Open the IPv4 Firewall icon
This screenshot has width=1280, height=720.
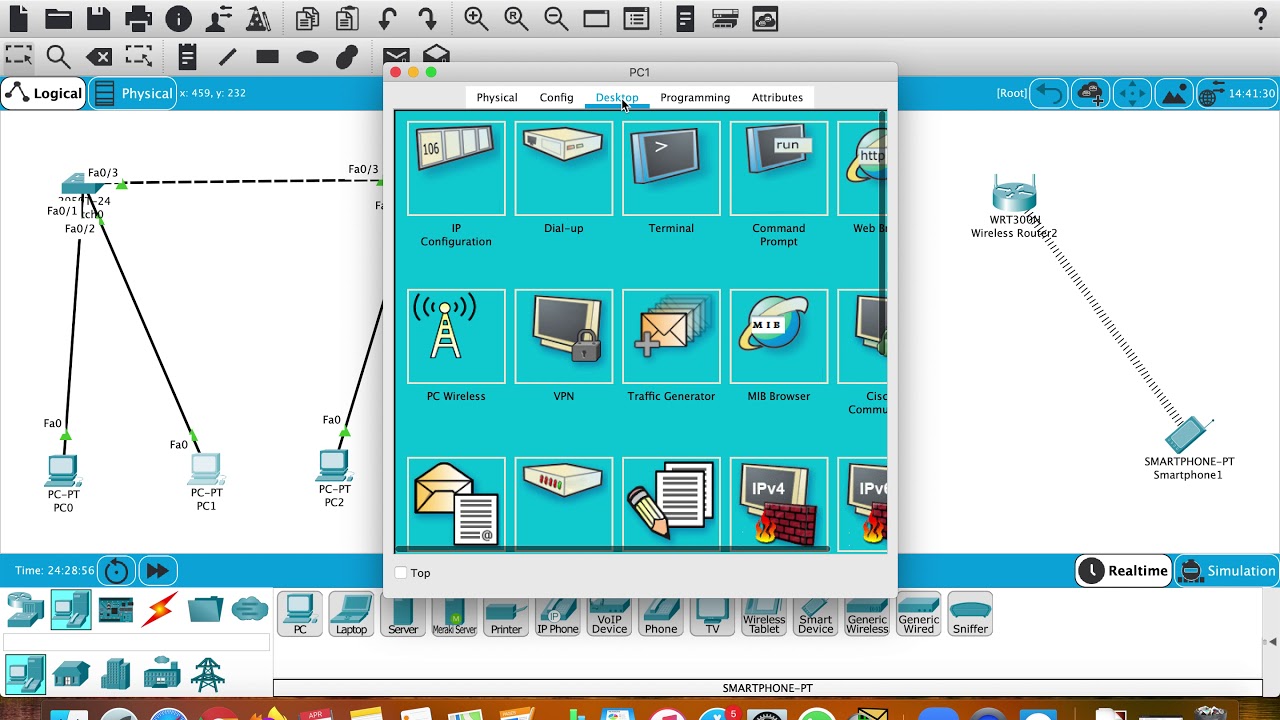coord(779,503)
